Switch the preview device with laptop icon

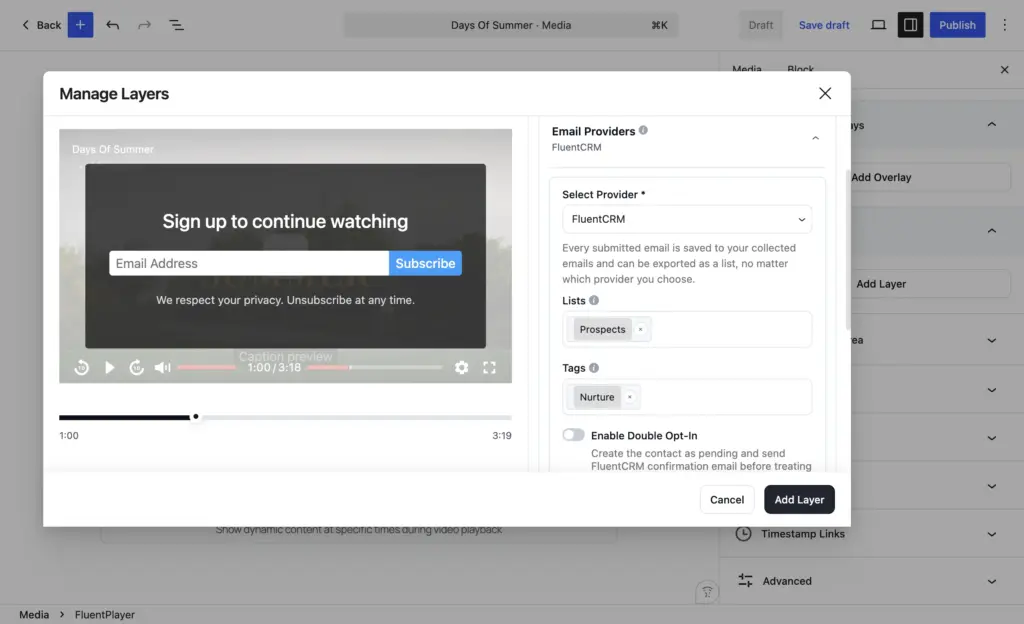pos(878,25)
